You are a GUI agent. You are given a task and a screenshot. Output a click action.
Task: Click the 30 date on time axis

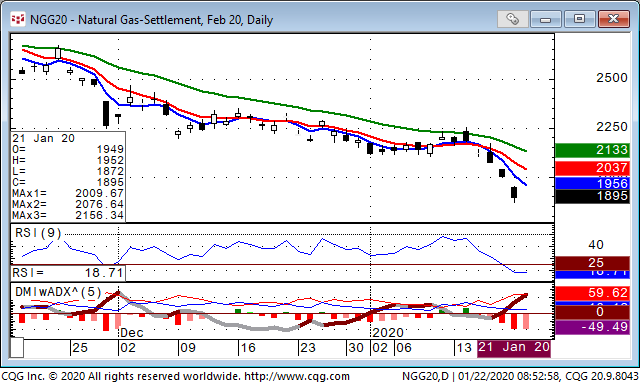click(x=356, y=348)
